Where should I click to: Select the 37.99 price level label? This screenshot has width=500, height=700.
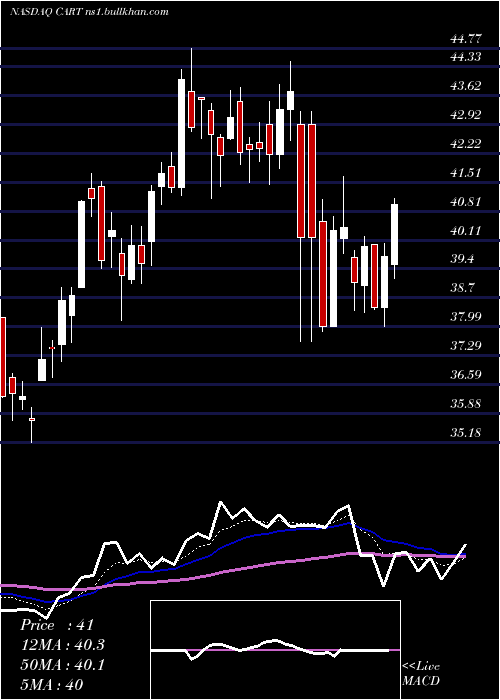(x=466, y=317)
